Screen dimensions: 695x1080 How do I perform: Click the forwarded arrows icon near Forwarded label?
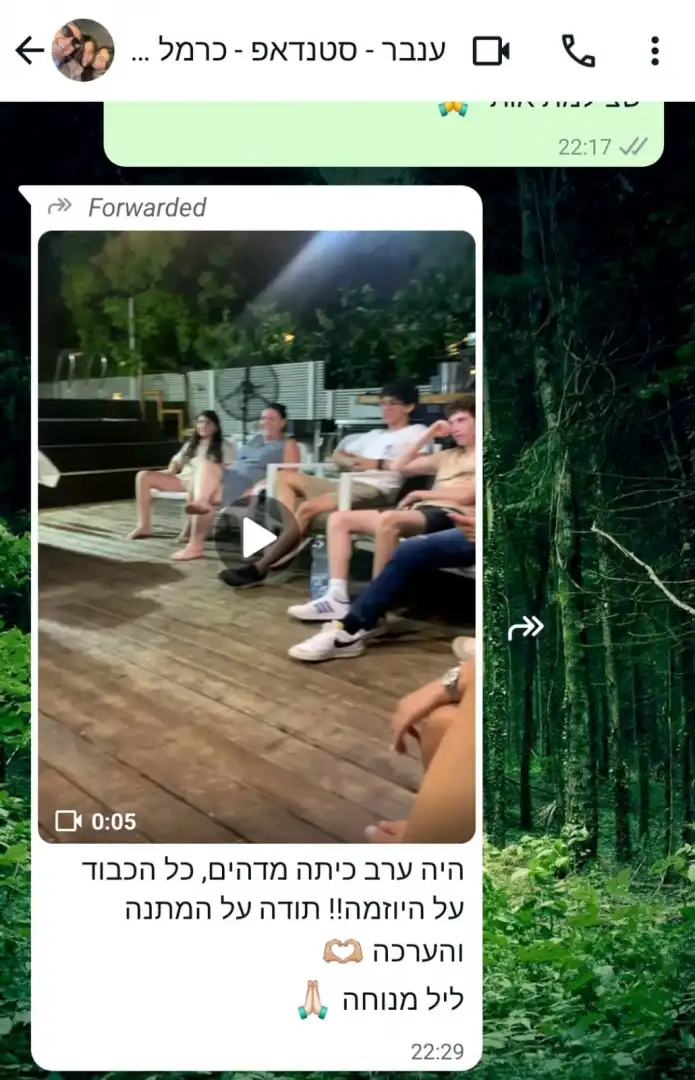60,206
